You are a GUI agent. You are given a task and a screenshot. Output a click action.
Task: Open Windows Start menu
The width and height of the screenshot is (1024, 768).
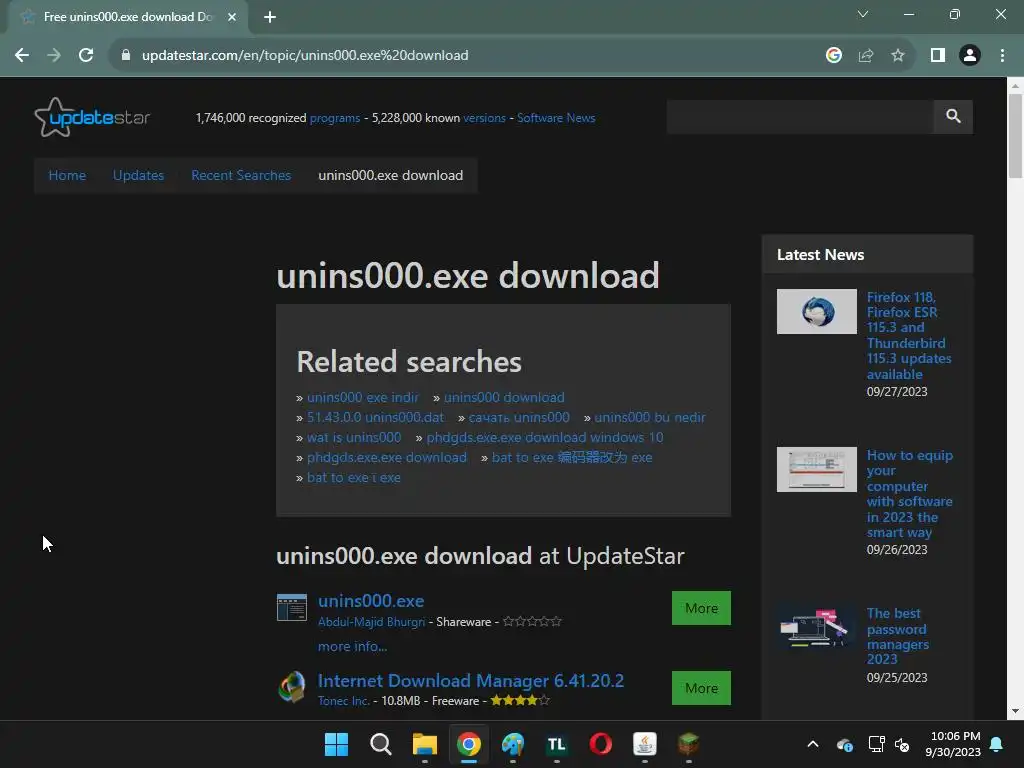pos(336,744)
